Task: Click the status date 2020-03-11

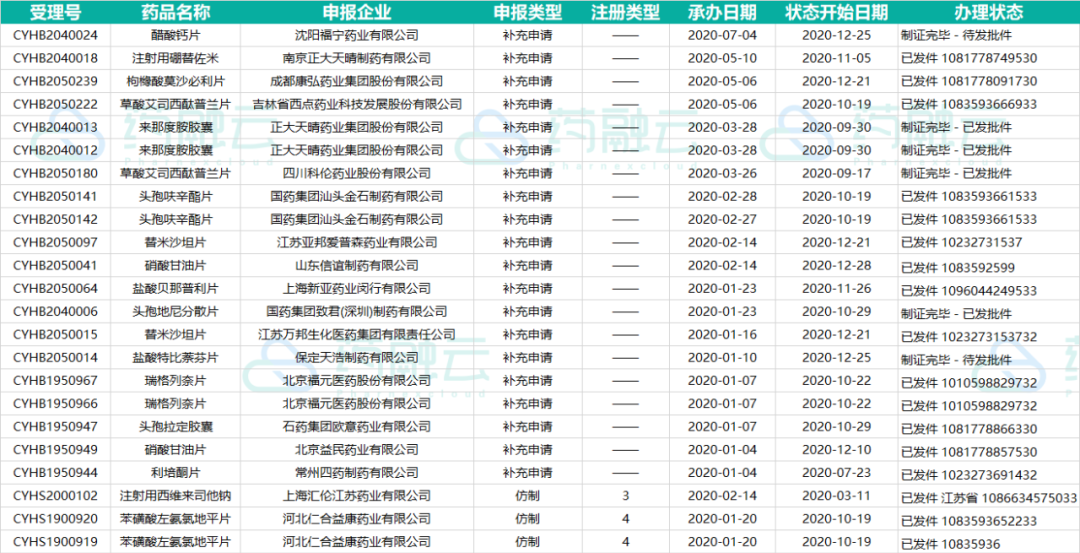Action: pyautogui.click(x=836, y=497)
